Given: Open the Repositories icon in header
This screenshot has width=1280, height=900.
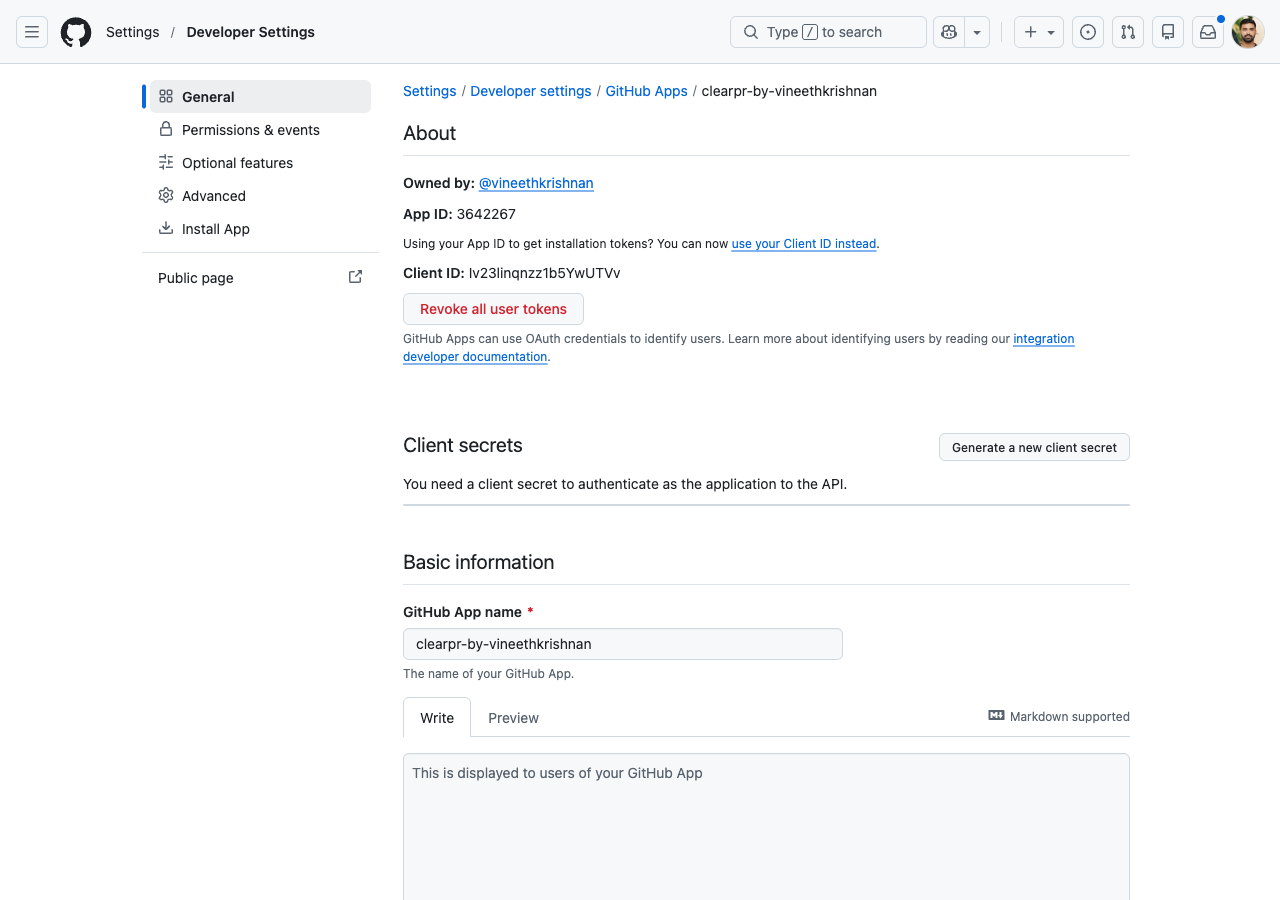Looking at the screenshot, I should [1168, 32].
